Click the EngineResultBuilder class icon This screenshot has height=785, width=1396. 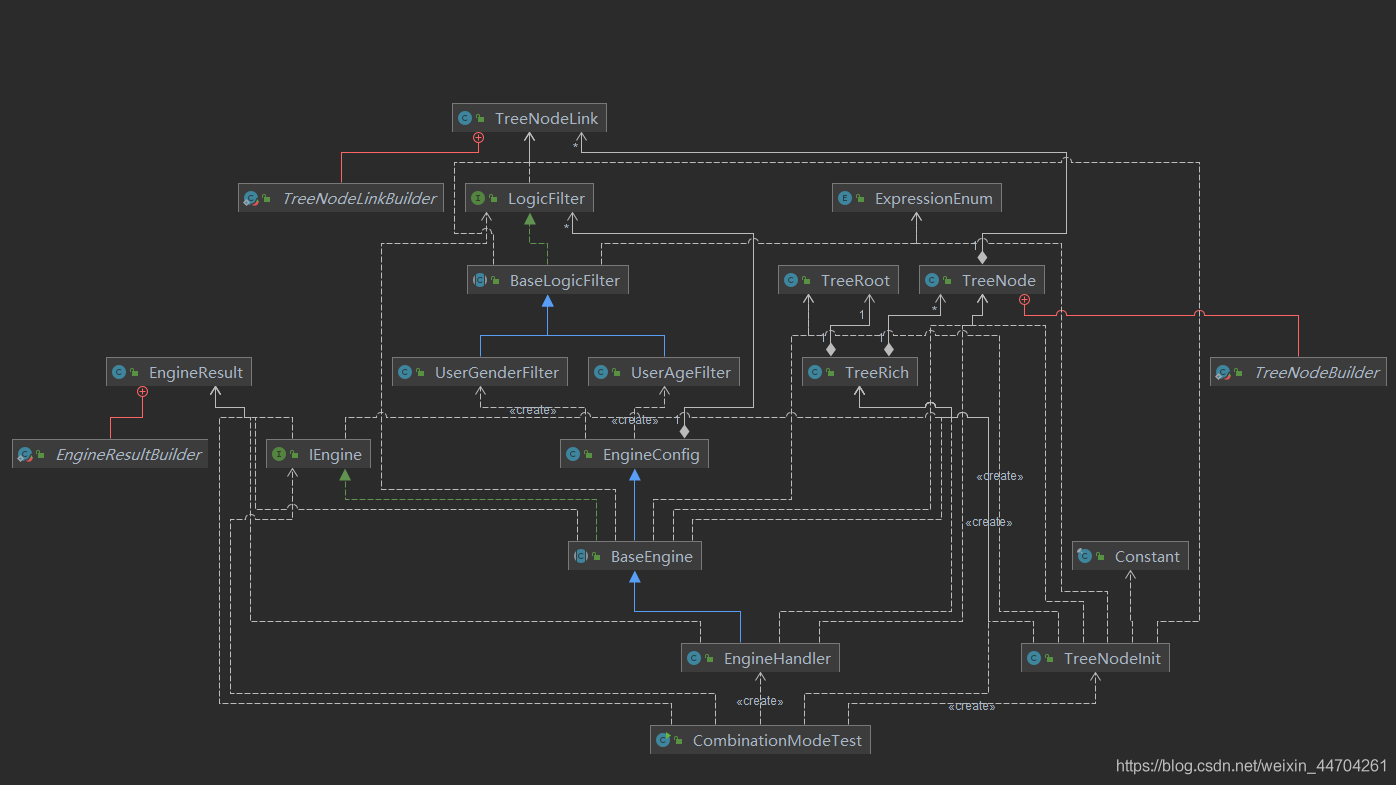click(x=26, y=455)
